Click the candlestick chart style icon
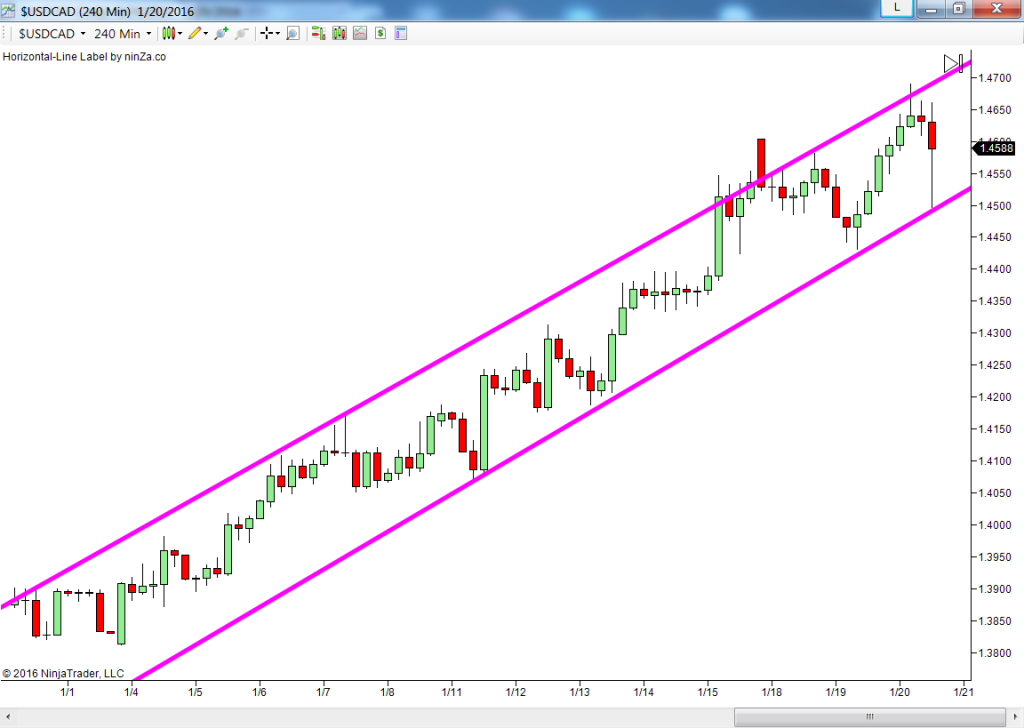Image resolution: width=1024 pixels, height=728 pixels. point(168,33)
